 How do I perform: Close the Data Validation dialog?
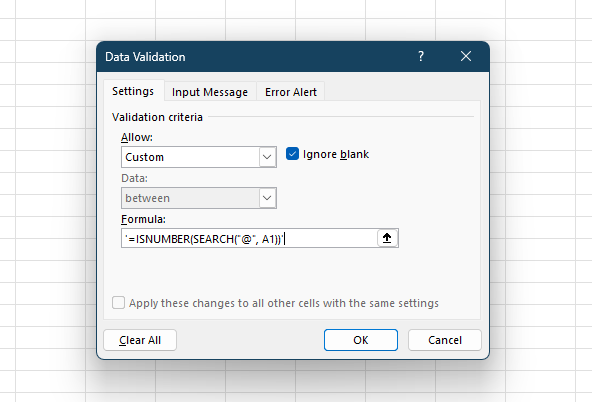pos(466,56)
